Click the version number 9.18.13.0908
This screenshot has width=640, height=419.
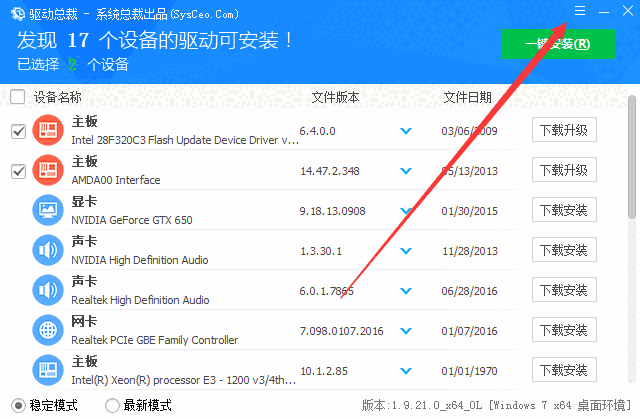click(332, 211)
